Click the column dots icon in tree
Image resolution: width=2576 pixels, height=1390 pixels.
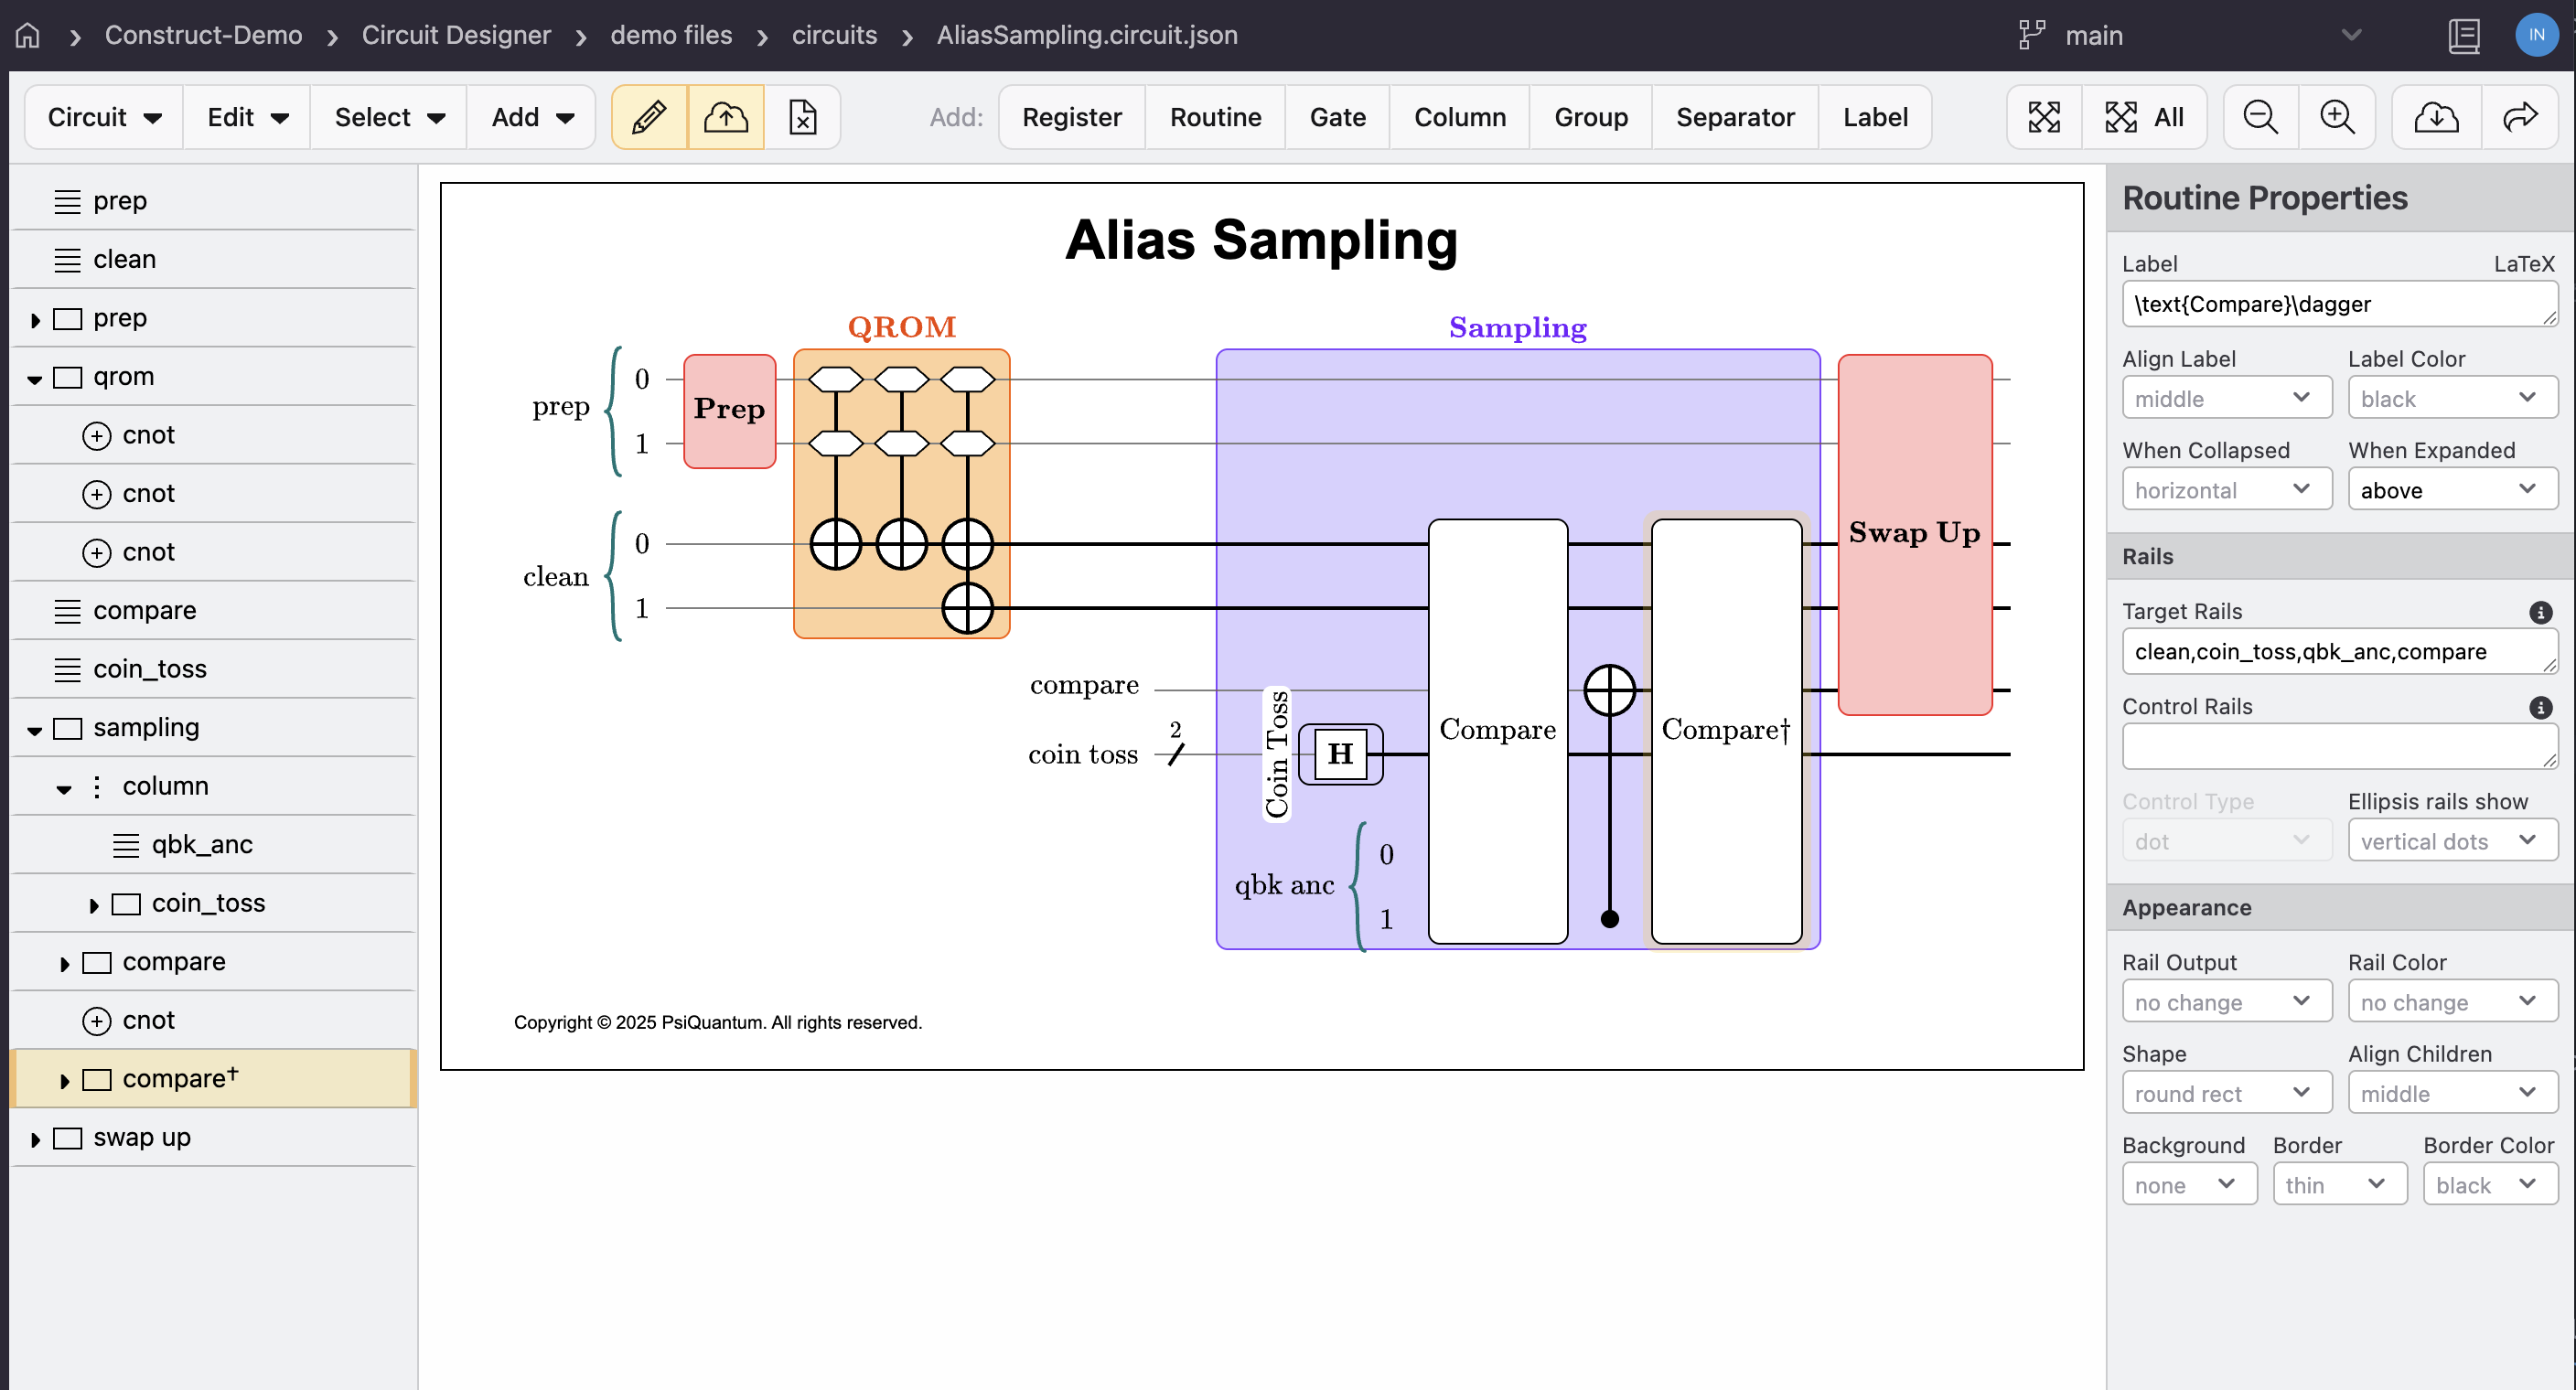tap(97, 787)
